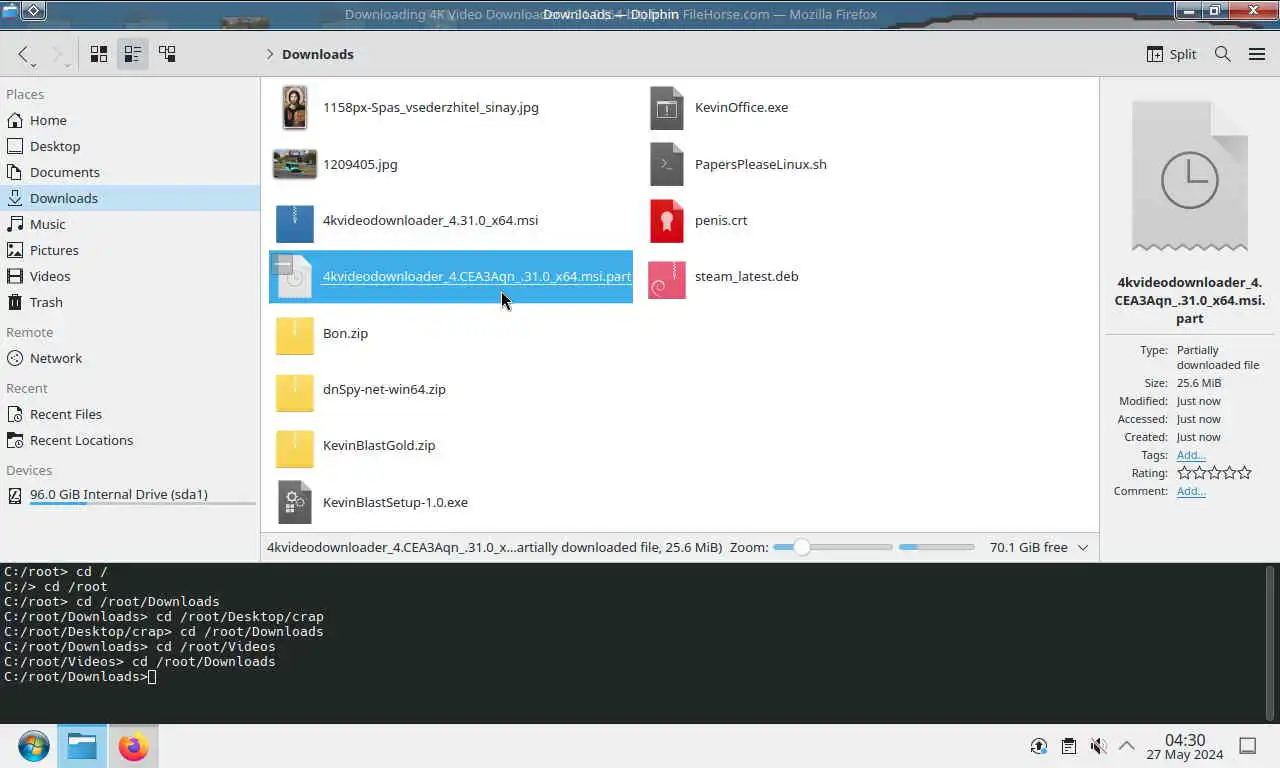
Task: Open the clipboard tray icon
Action: click(x=1068, y=746)
